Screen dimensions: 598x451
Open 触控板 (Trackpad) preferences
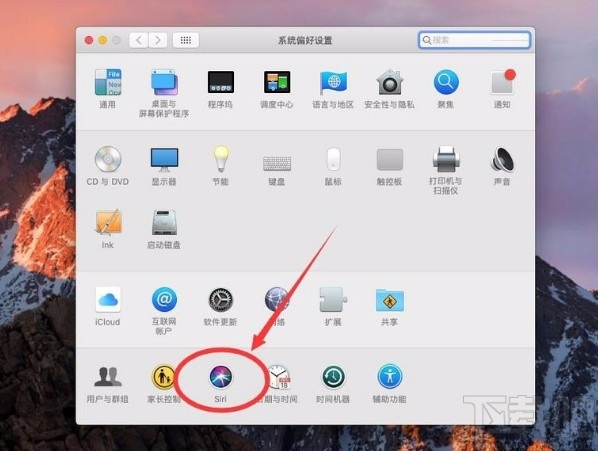point(389,159)
